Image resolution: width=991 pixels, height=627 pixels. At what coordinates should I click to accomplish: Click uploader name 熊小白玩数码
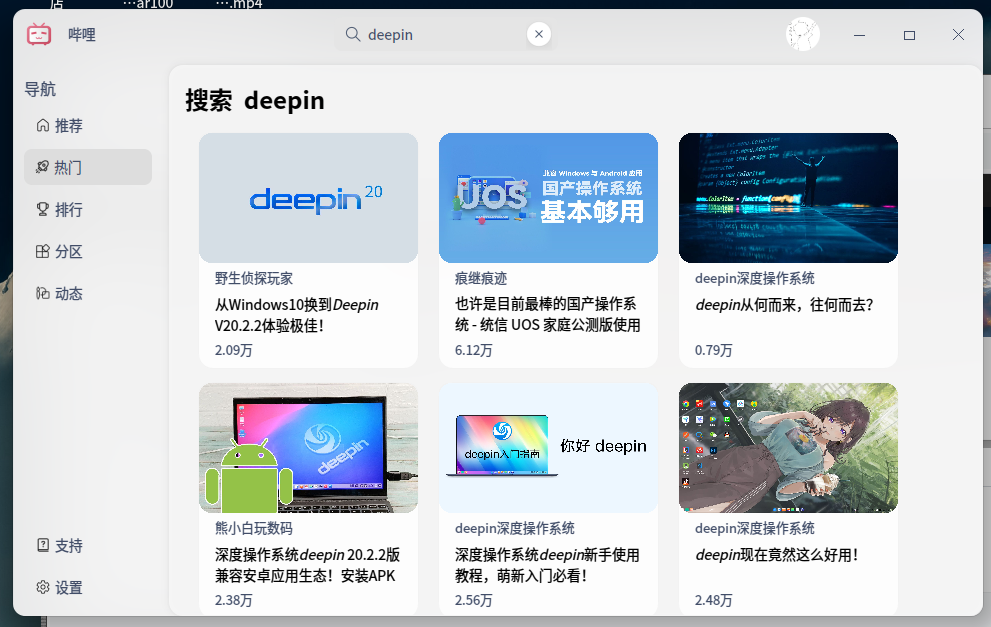click(x=254, y=528)
